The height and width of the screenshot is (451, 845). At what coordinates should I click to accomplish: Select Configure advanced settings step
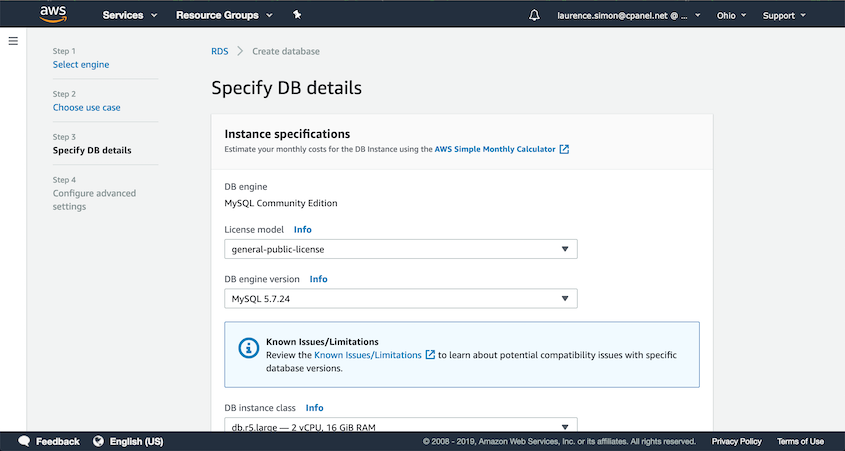tap(94, 200)
